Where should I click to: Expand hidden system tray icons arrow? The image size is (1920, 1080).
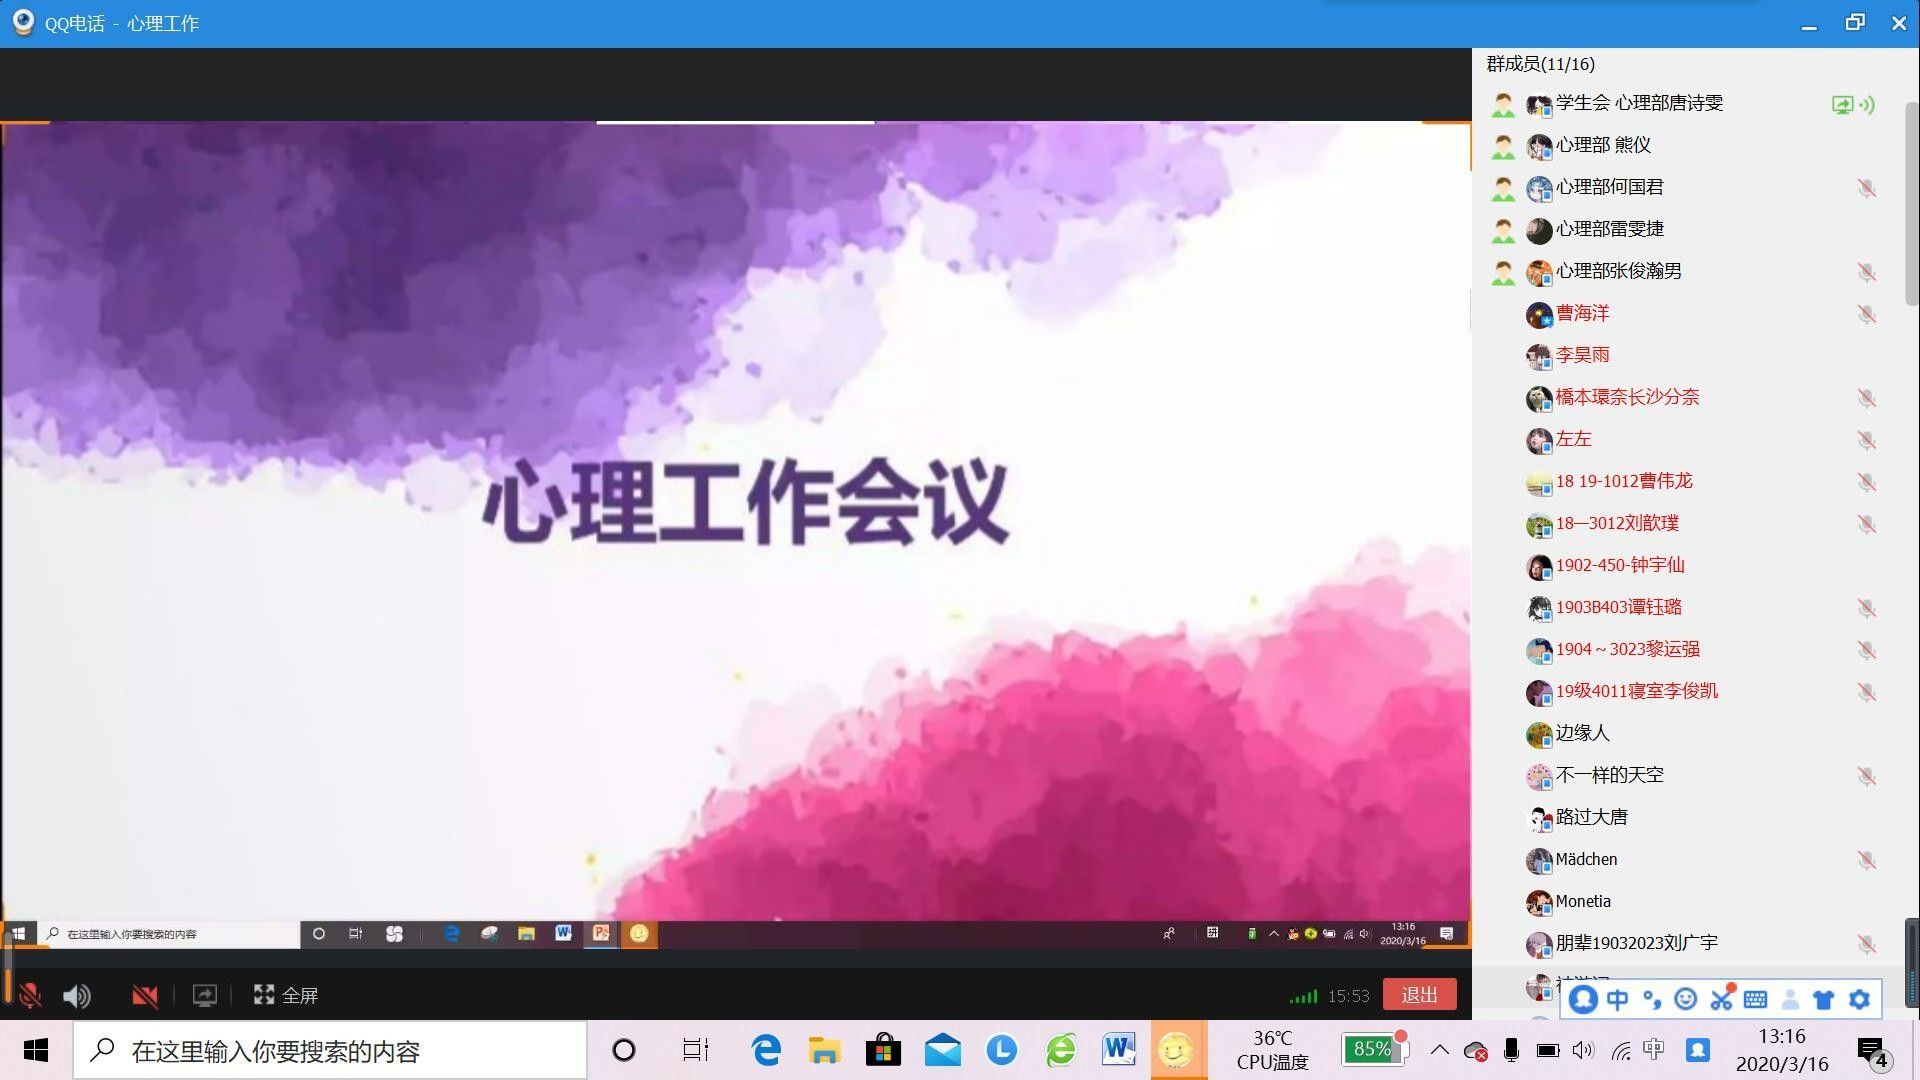tap(1439, 1050)
